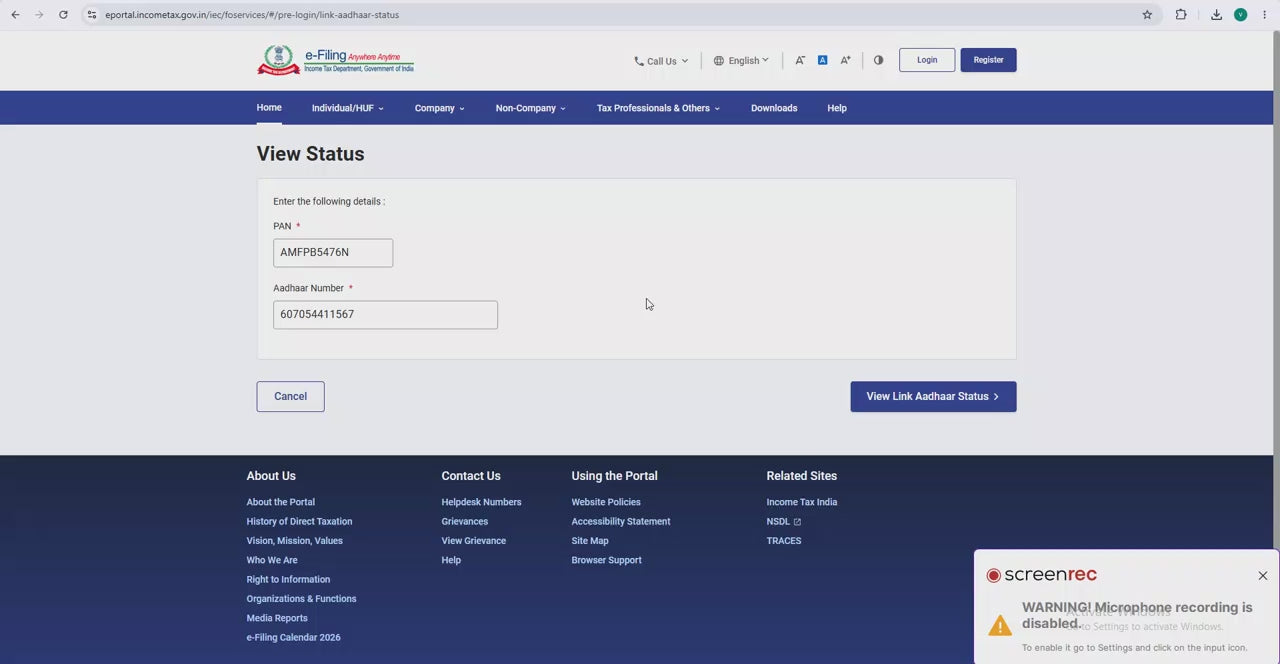
Task: Bookmark this page with star icon
Action: [x=1147, y=15]
